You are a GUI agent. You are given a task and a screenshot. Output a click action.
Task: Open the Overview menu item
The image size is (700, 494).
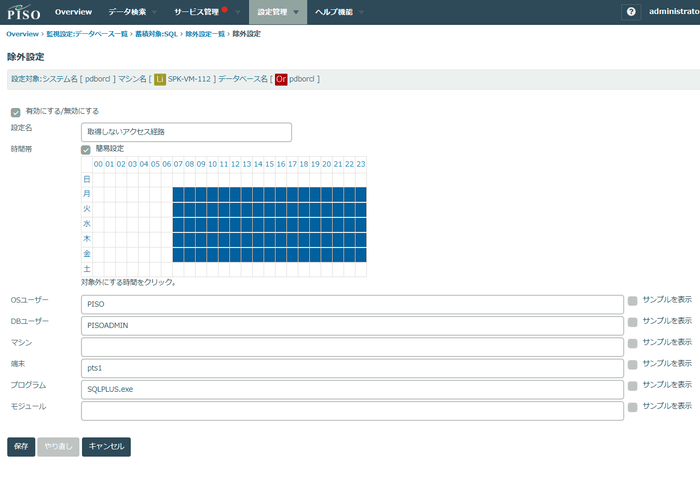(x=73, y=12)
